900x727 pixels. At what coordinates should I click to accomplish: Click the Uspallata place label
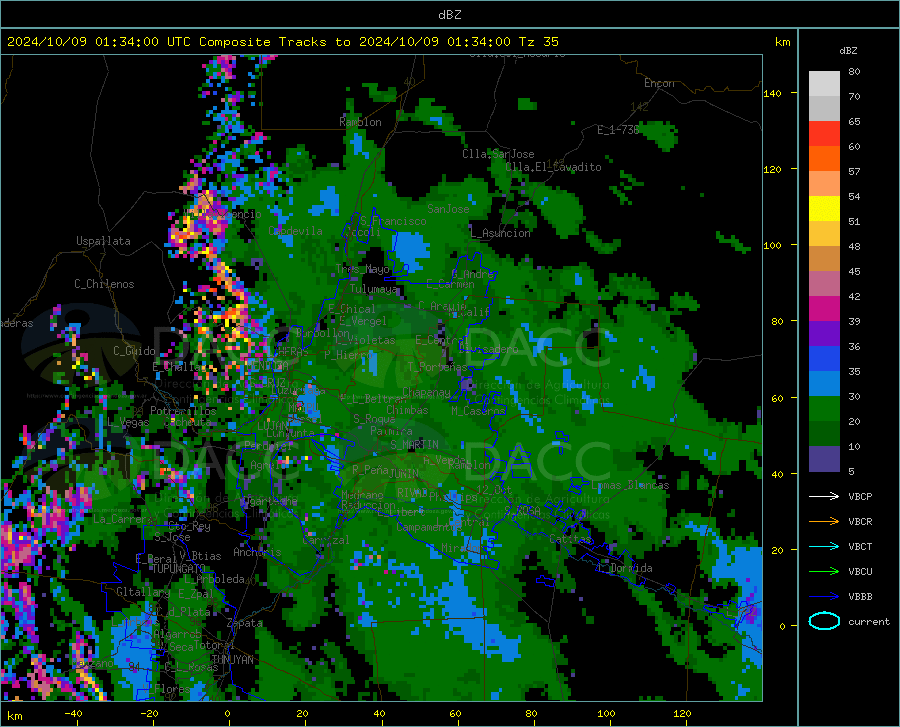coord(103,241)
